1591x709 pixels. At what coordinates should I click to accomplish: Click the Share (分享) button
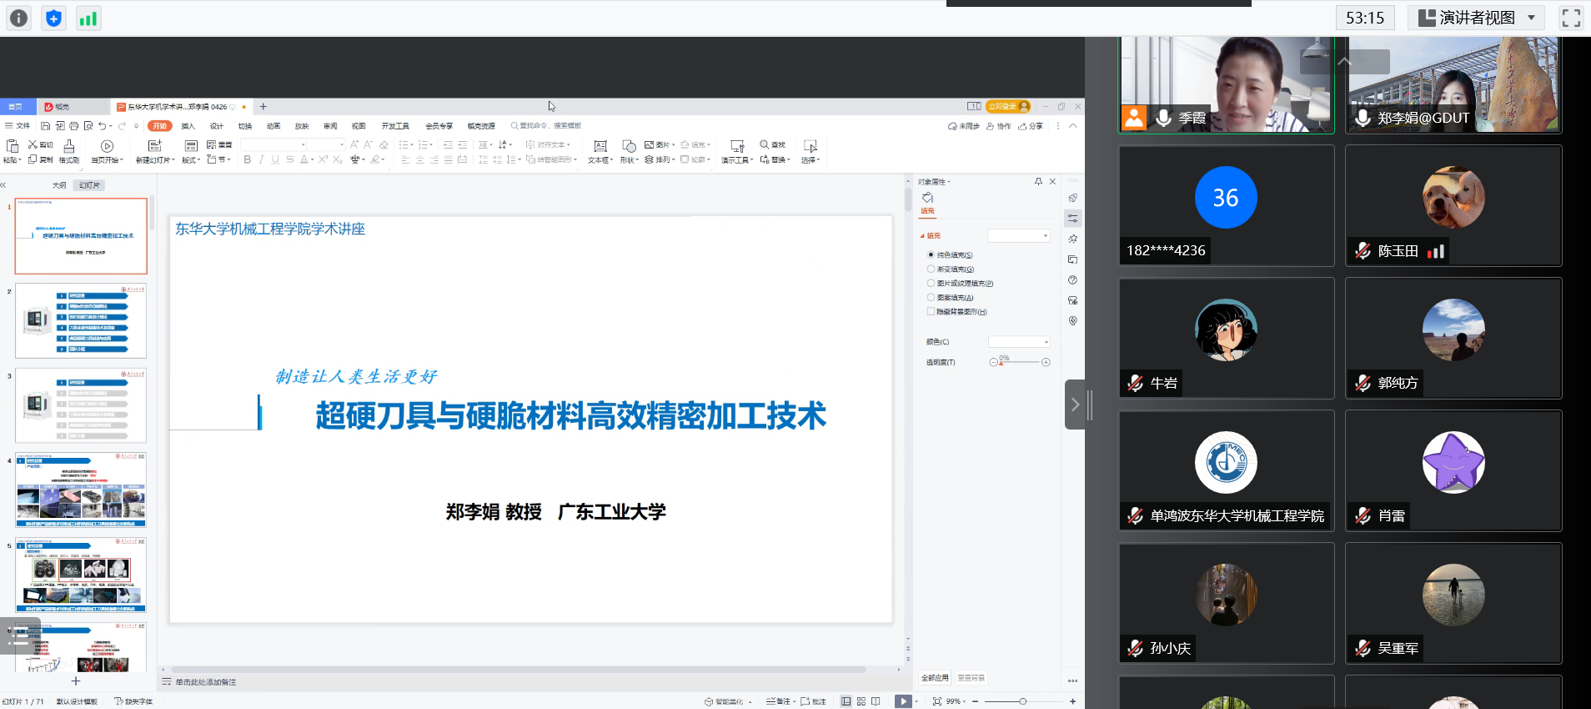click(1030, 126)
